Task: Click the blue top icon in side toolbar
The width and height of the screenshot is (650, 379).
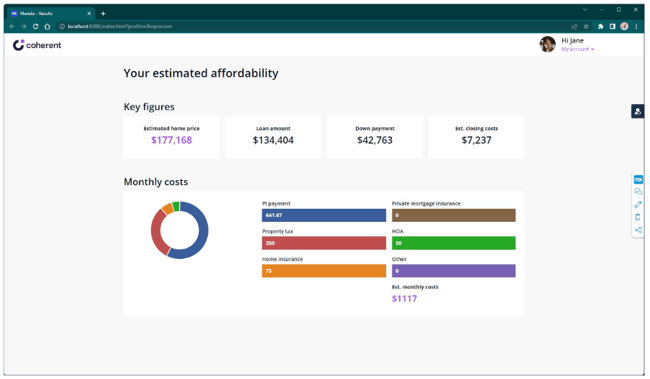Action: tap(638, 180)
